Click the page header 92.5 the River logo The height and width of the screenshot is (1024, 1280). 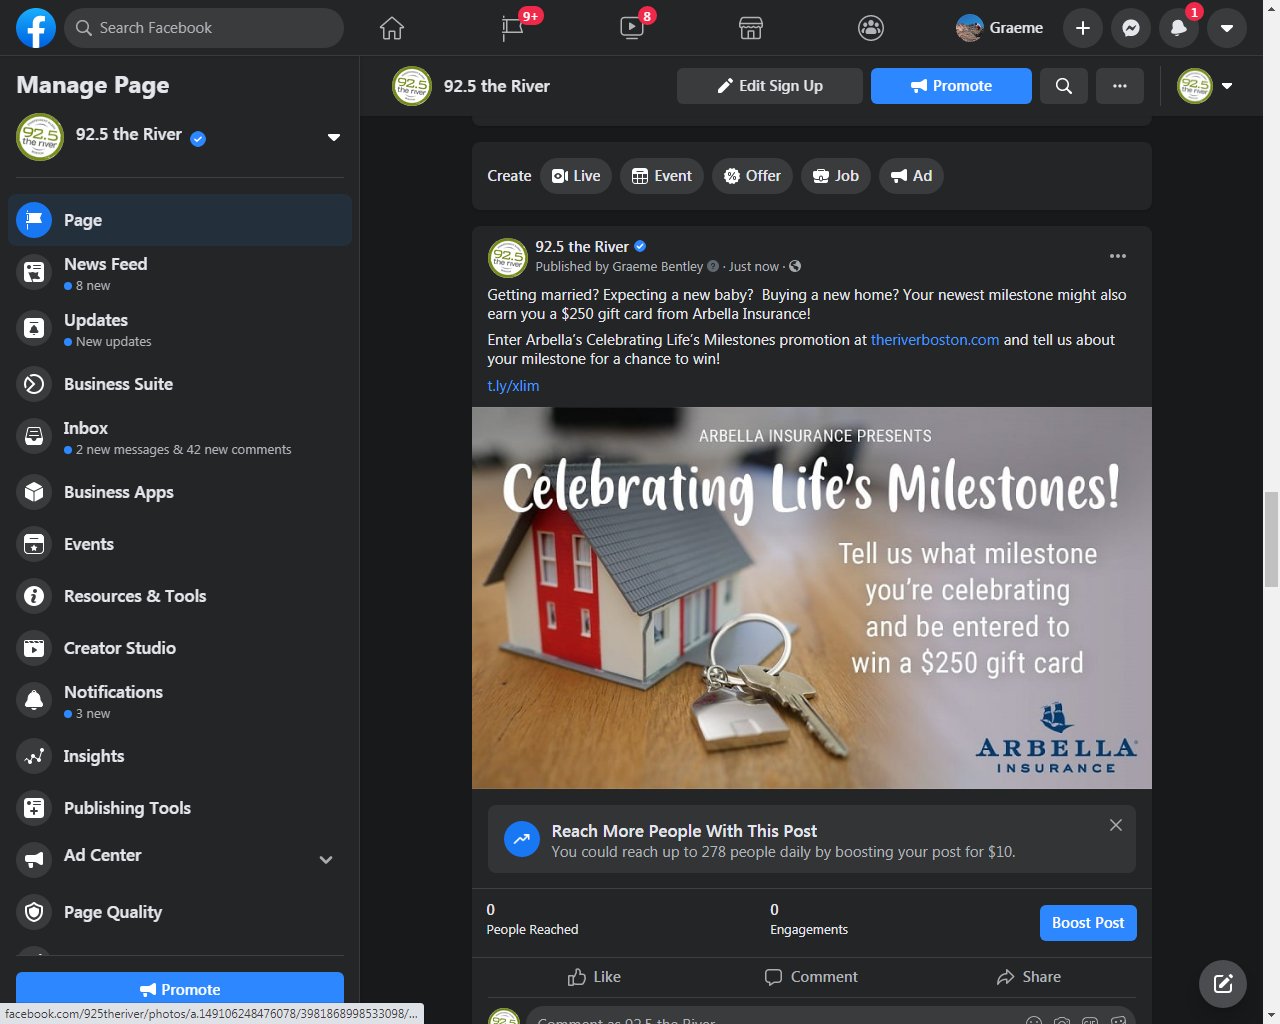412,86
